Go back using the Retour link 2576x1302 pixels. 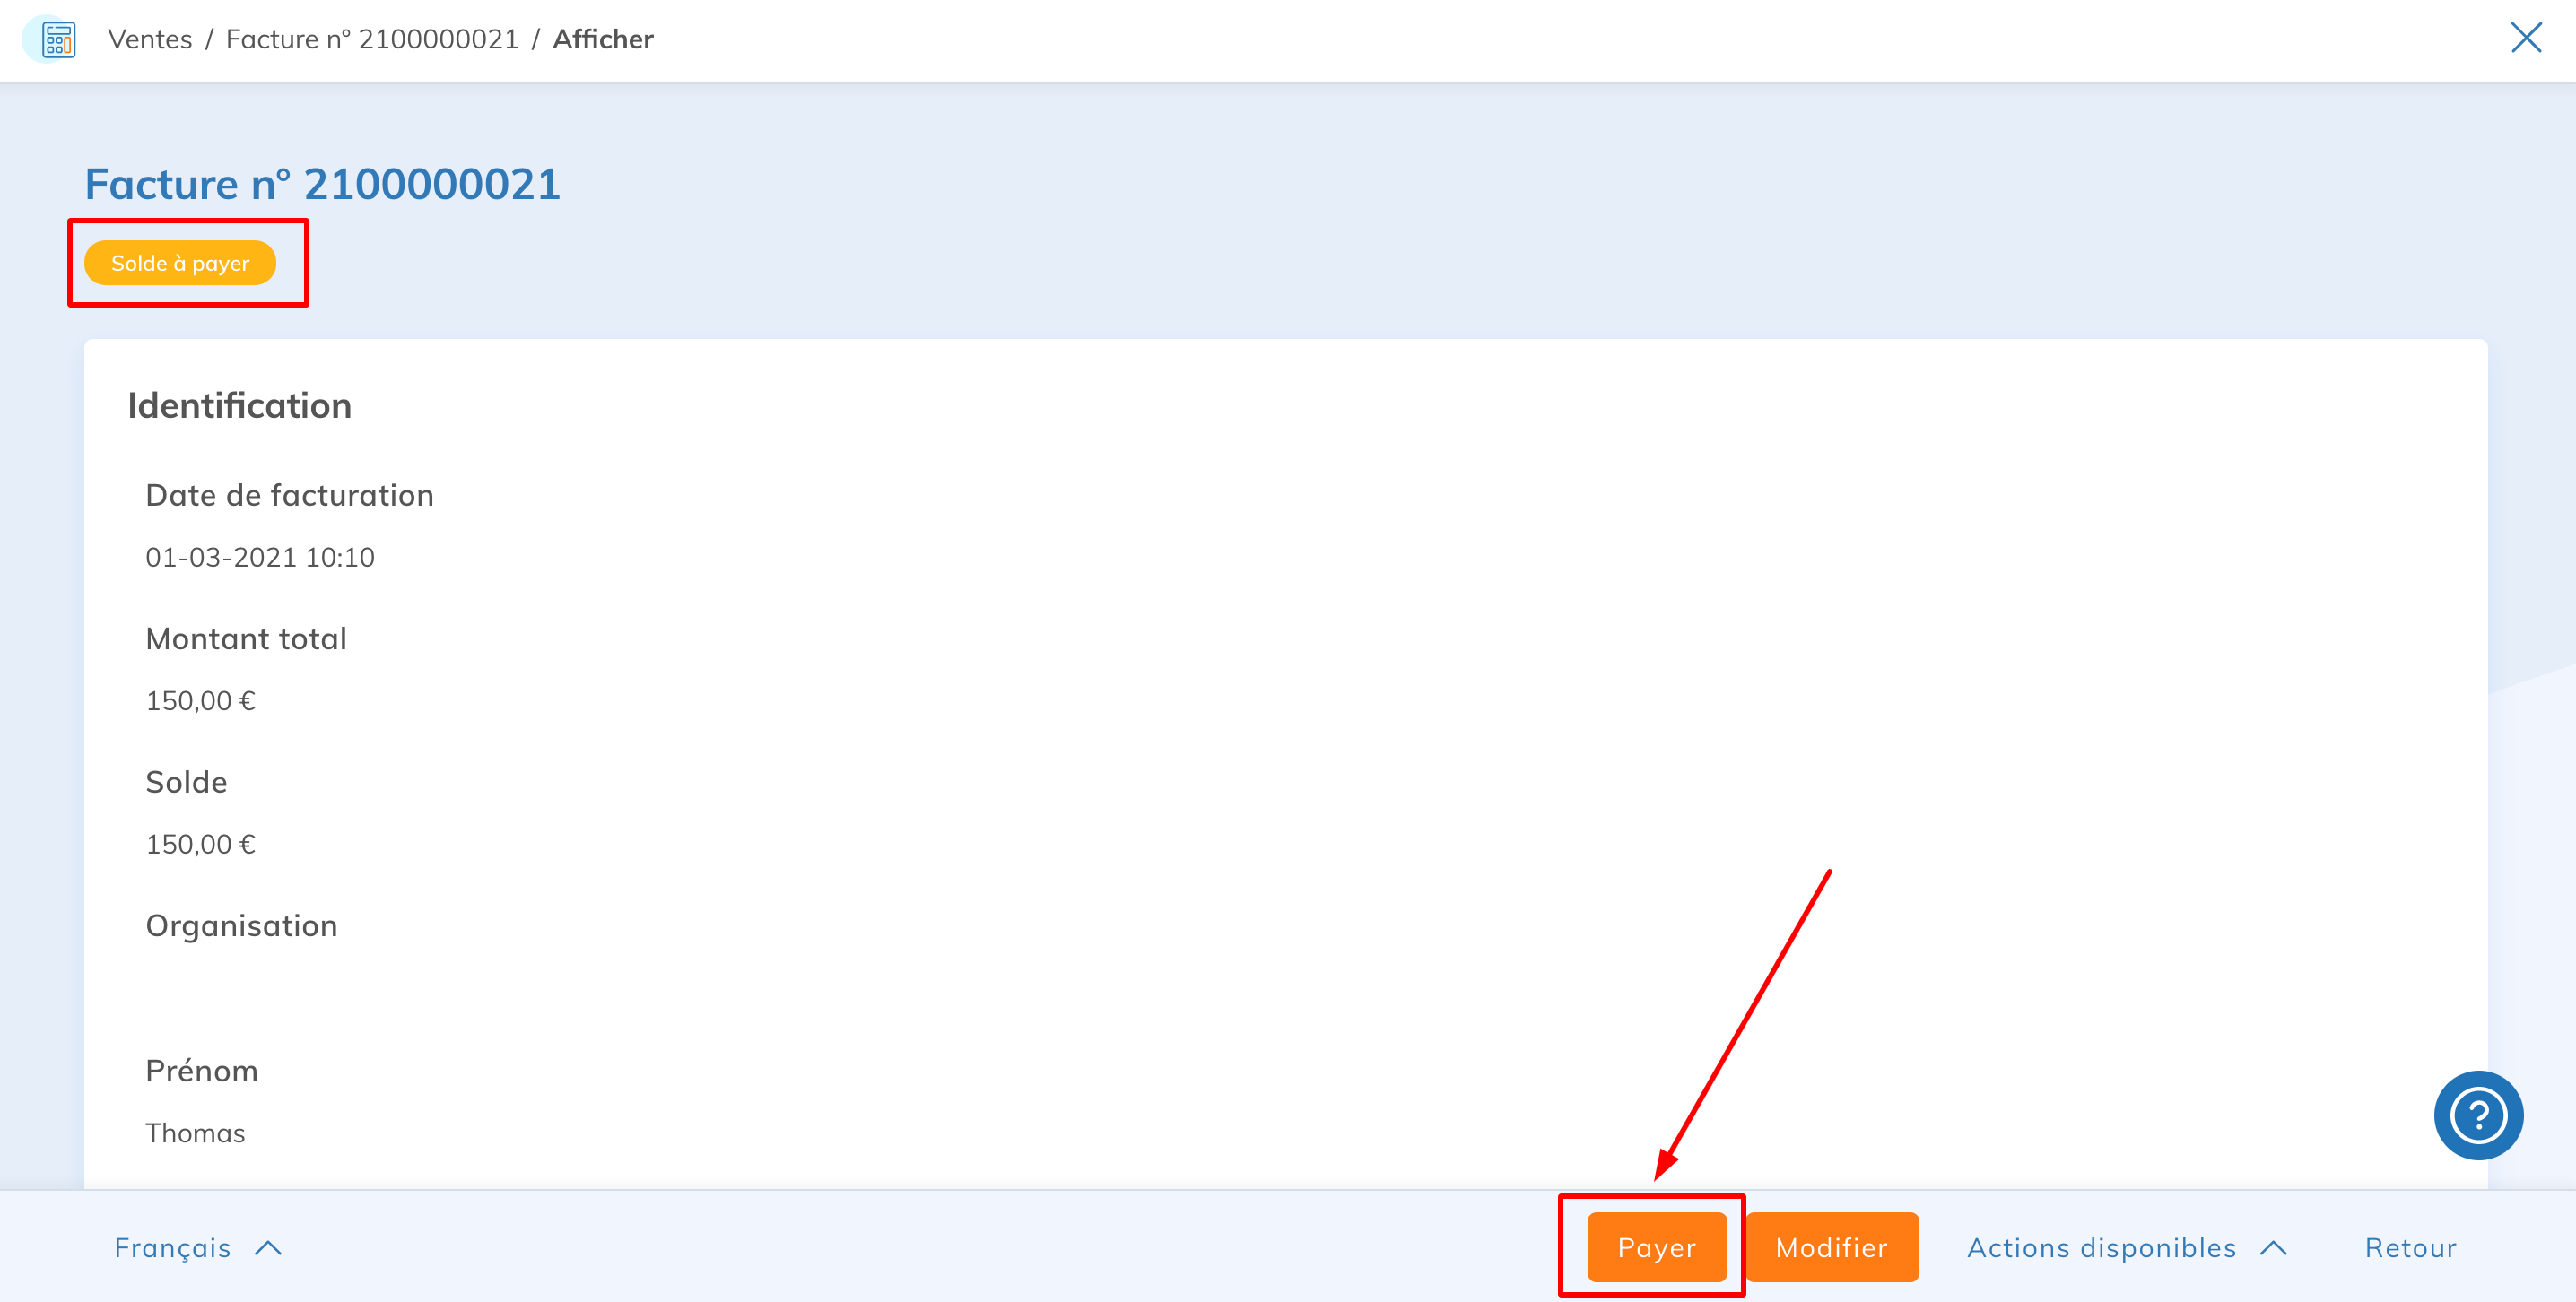pyautogui.click(x=2410, y=1248)
